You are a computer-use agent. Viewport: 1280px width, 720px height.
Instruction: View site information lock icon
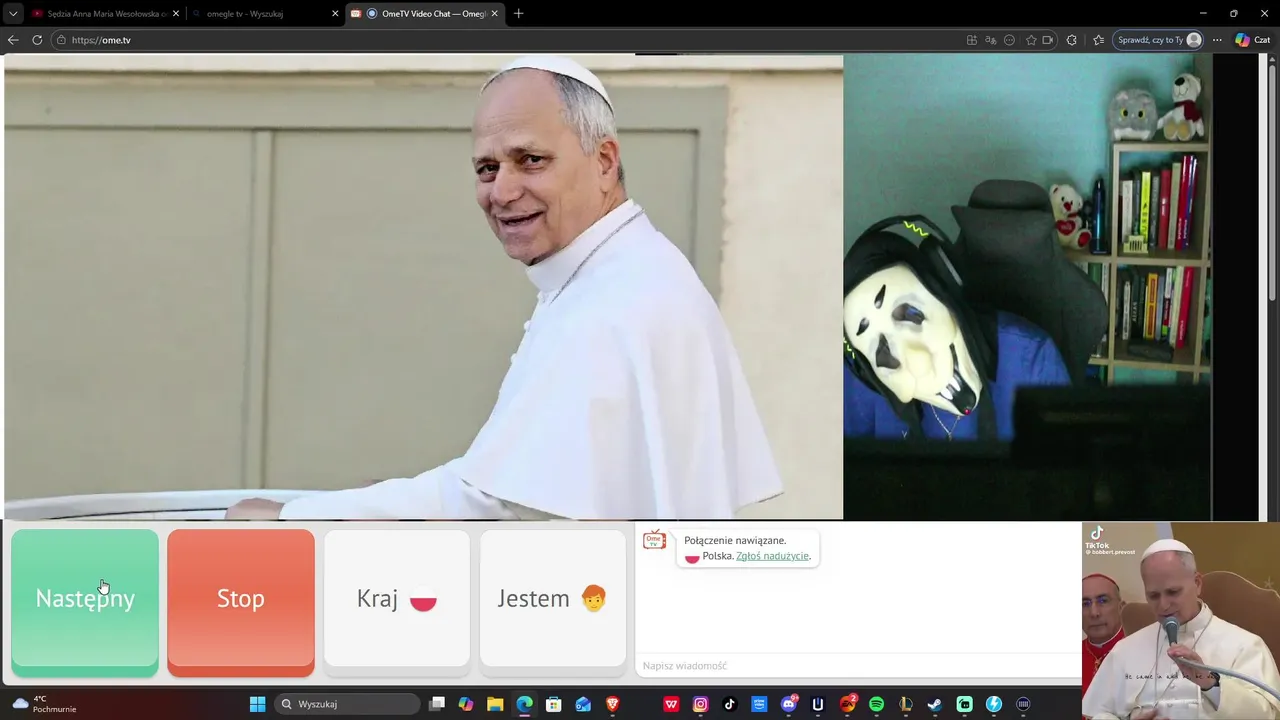tap(61, 40)
